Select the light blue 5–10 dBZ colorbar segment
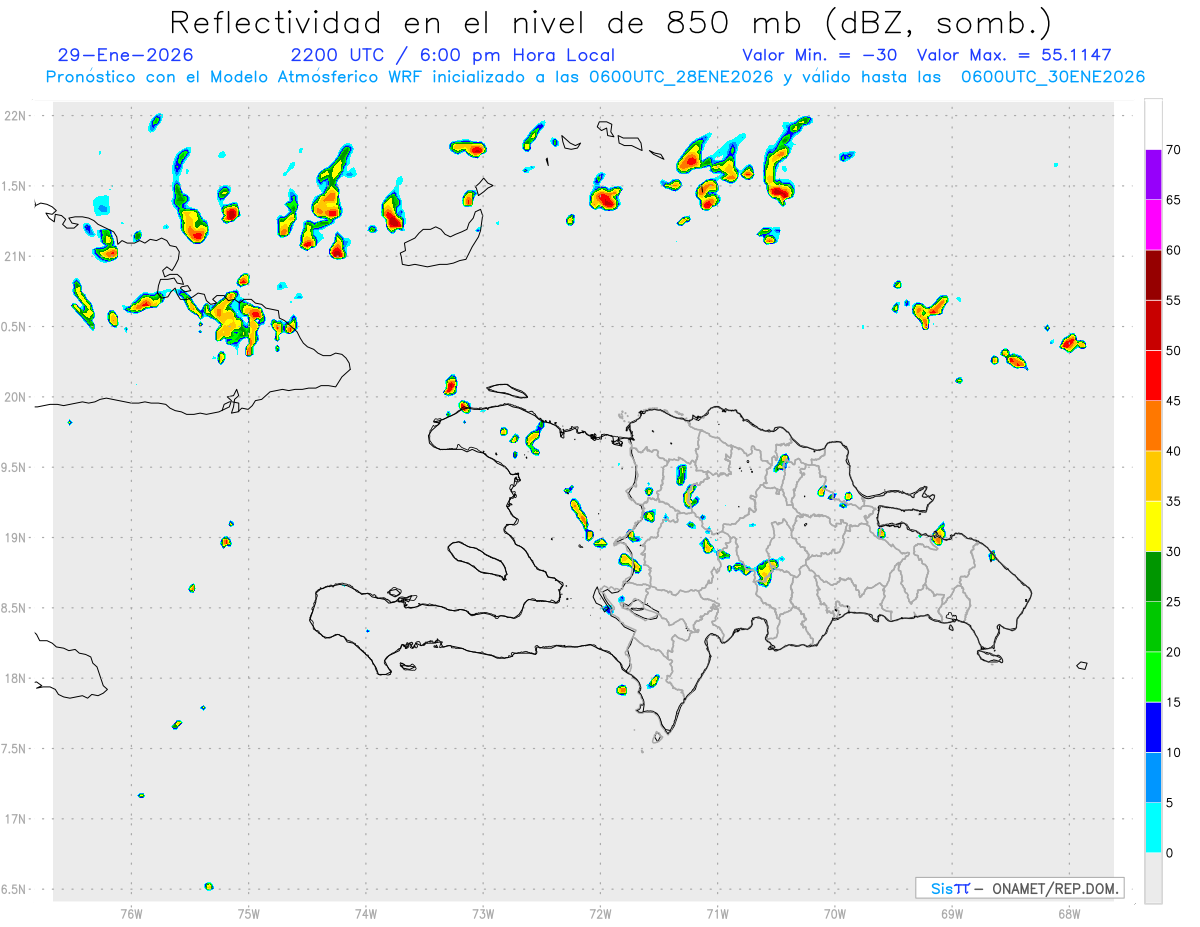 tap(1153, 777)
